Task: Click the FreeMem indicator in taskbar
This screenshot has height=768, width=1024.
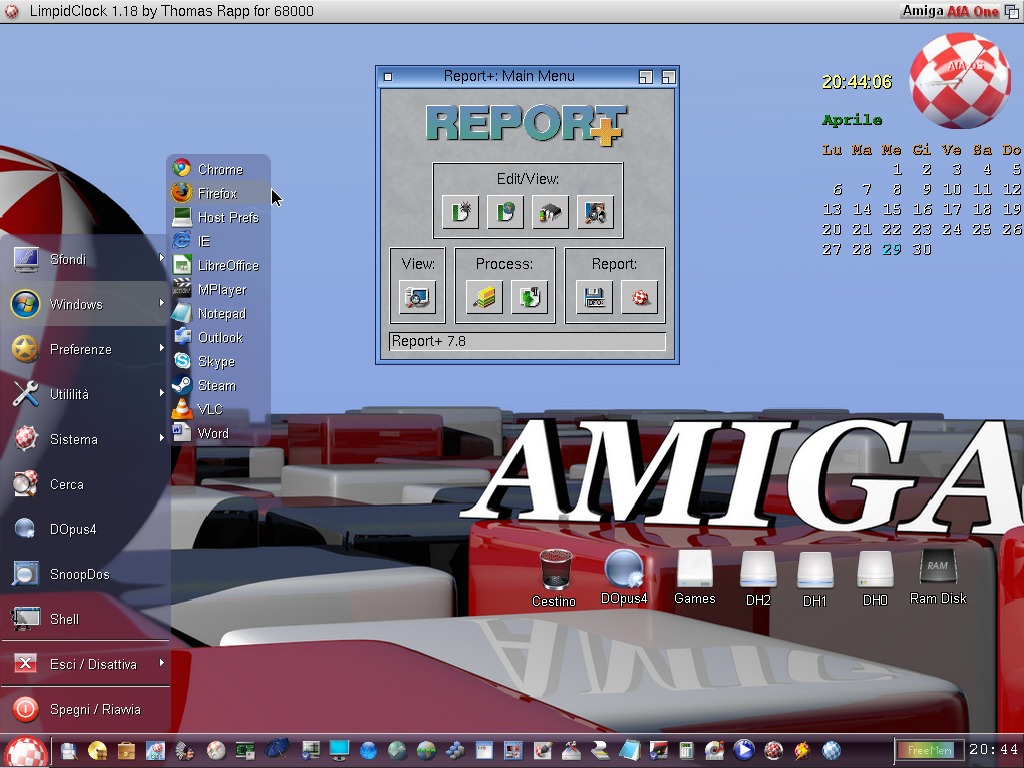Action: pyautogui.click(x=929, y=750)
